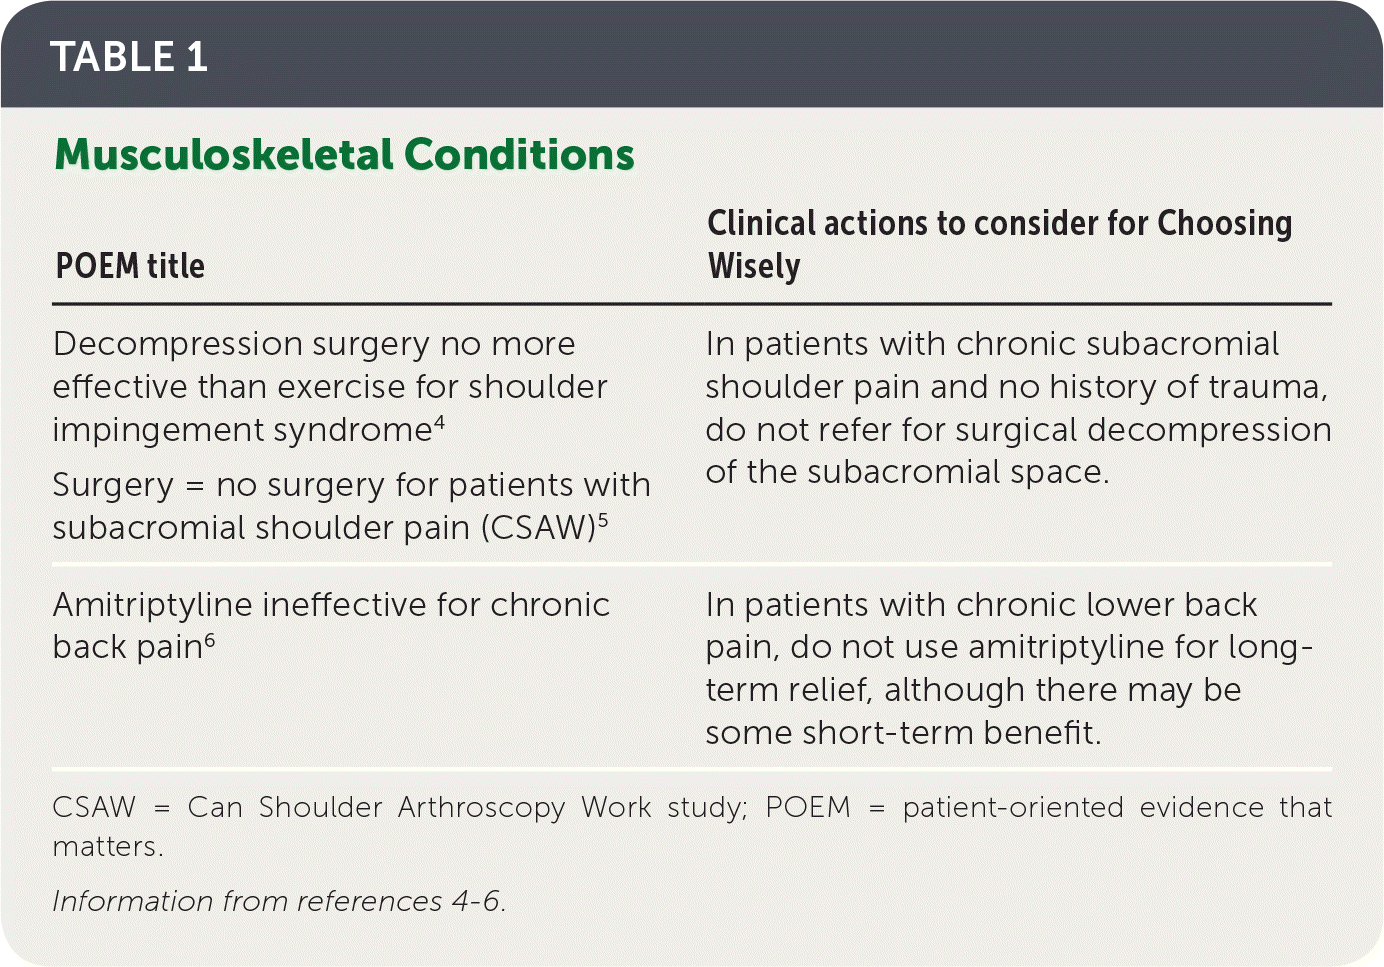
Task: Click the subacromial shoulder pain clinical action text
Action: (1017, 408)
